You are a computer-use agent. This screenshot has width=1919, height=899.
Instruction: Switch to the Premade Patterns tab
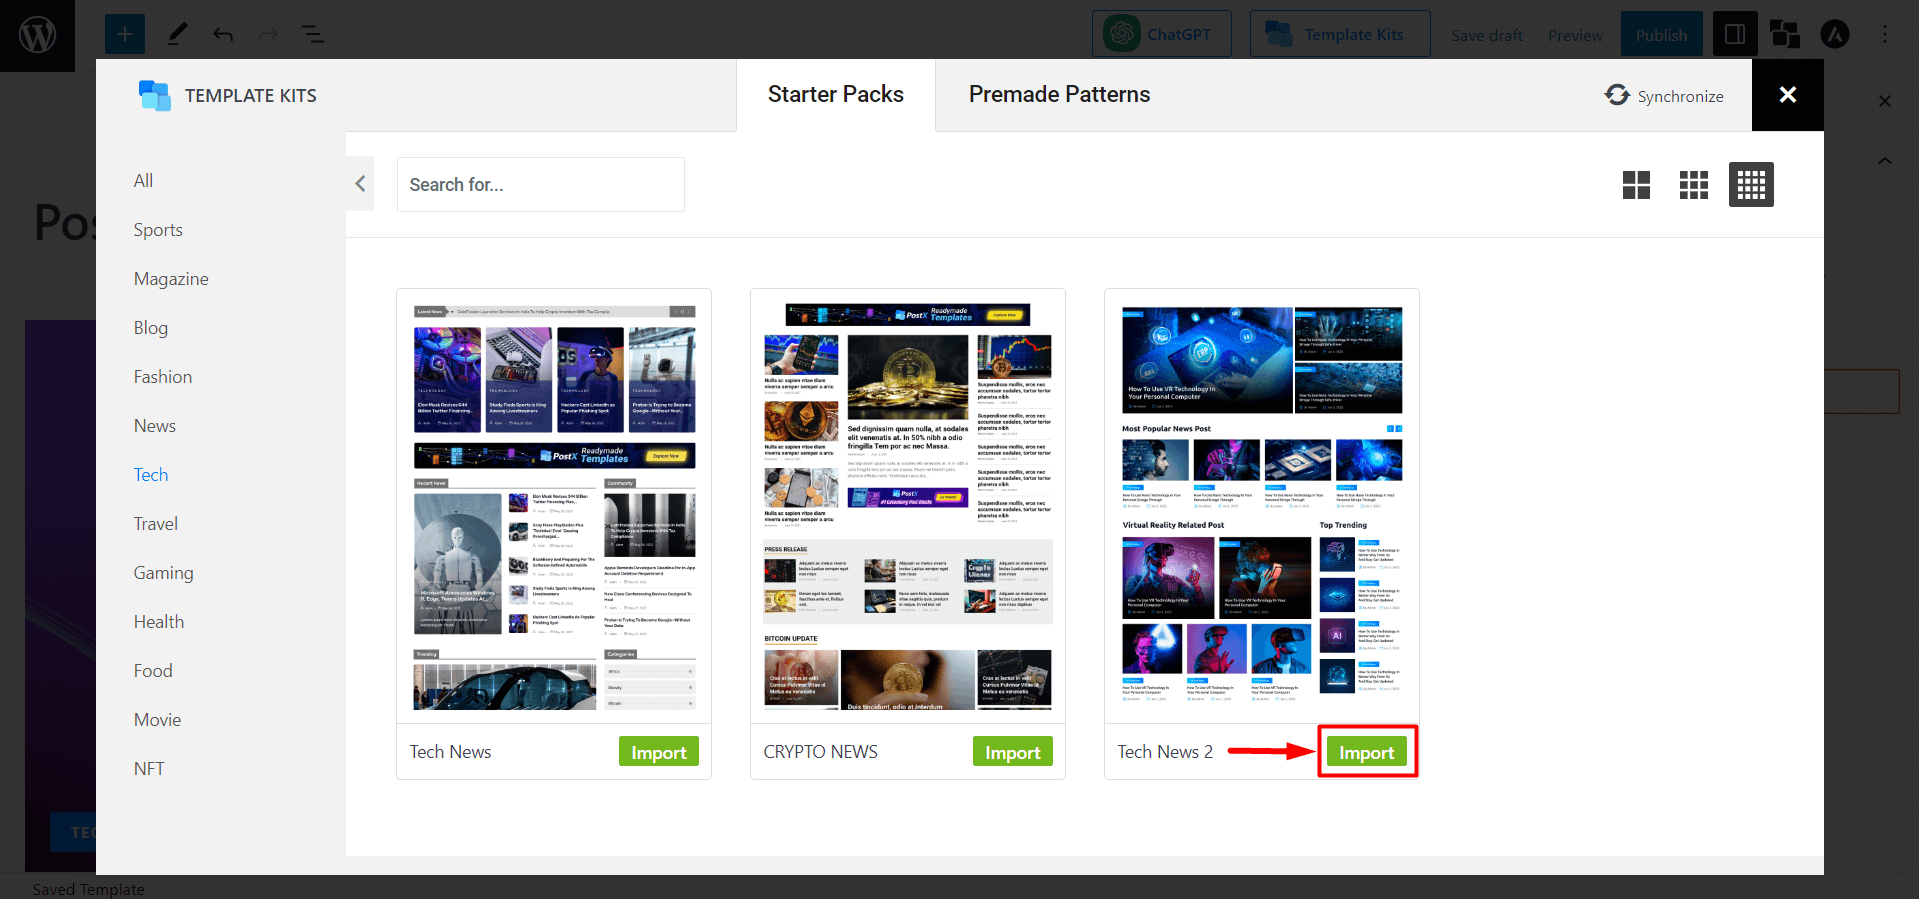click(x=1059, y=94)
